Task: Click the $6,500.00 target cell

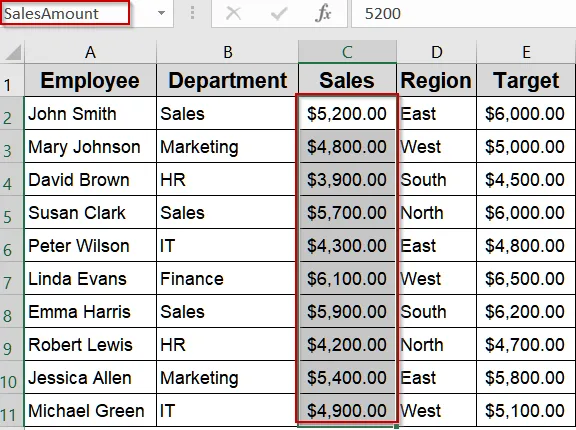Action: point(526,279)
